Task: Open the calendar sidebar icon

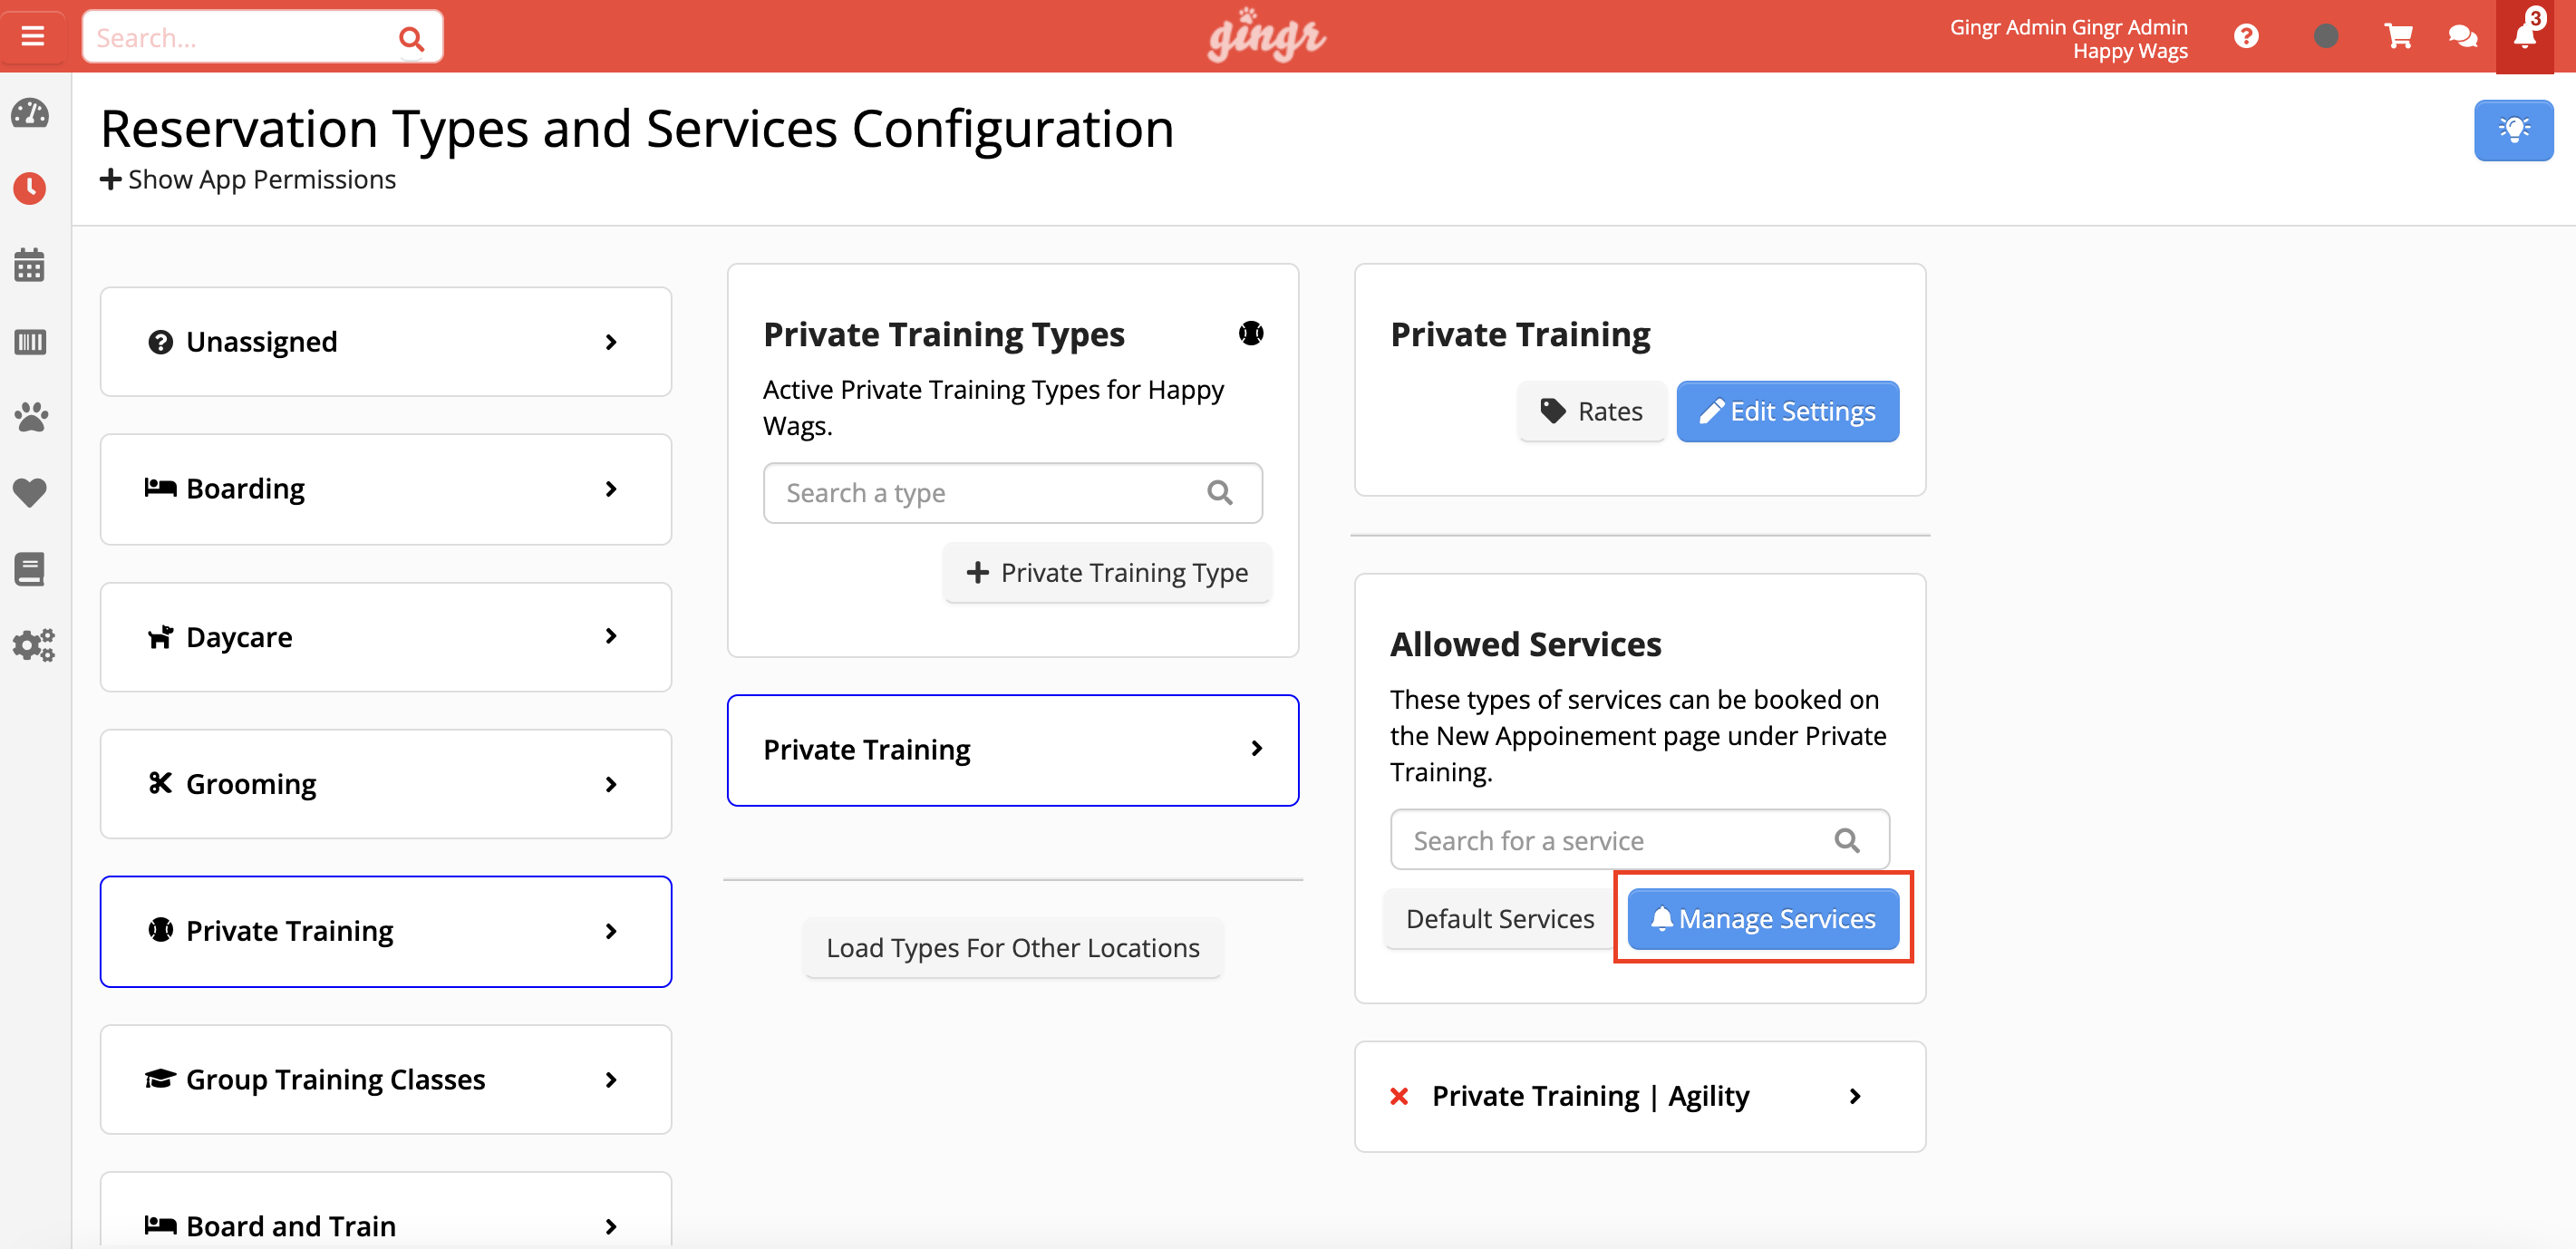Action: pos(30,265)
